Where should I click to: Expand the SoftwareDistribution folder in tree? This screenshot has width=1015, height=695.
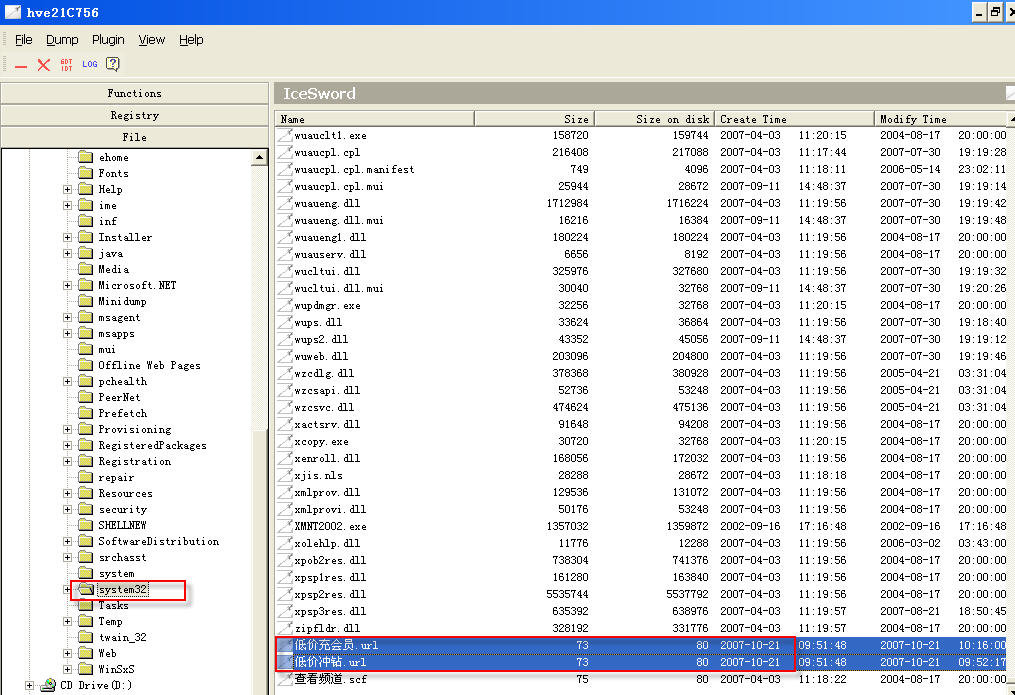click(x=68, y=542)
